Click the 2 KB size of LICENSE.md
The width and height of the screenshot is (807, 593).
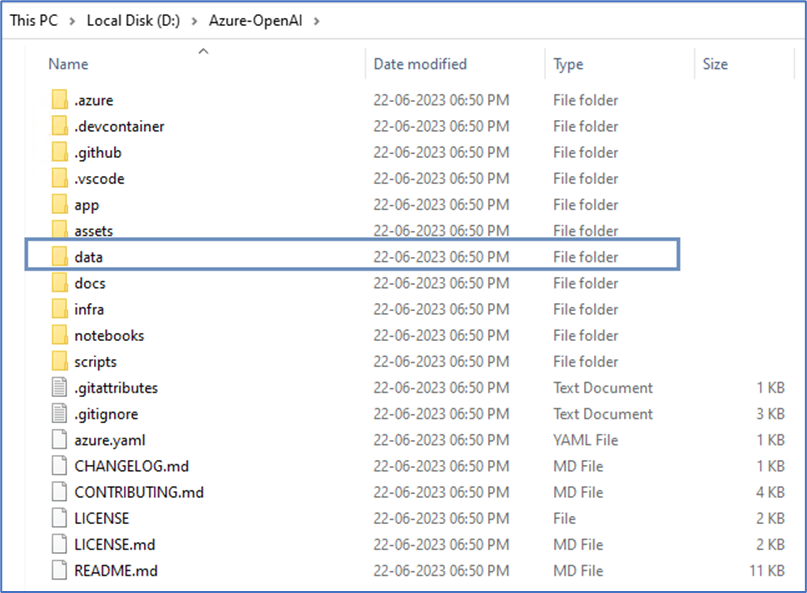pyautogui.click(x=770, y=545)
